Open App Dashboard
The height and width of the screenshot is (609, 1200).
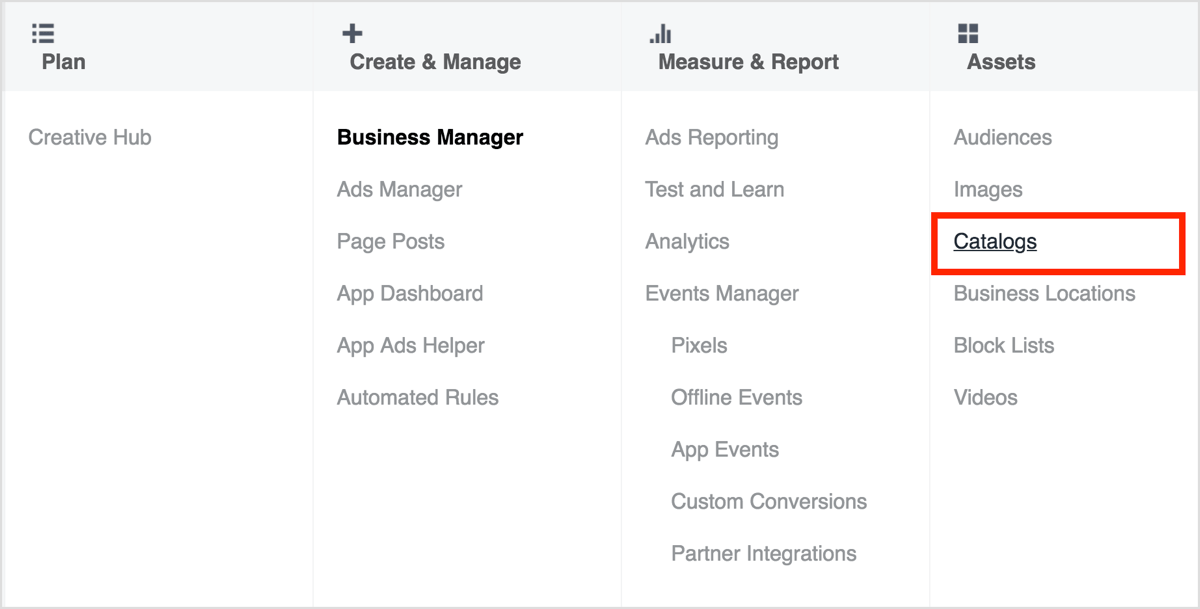[x=410, y=294]
